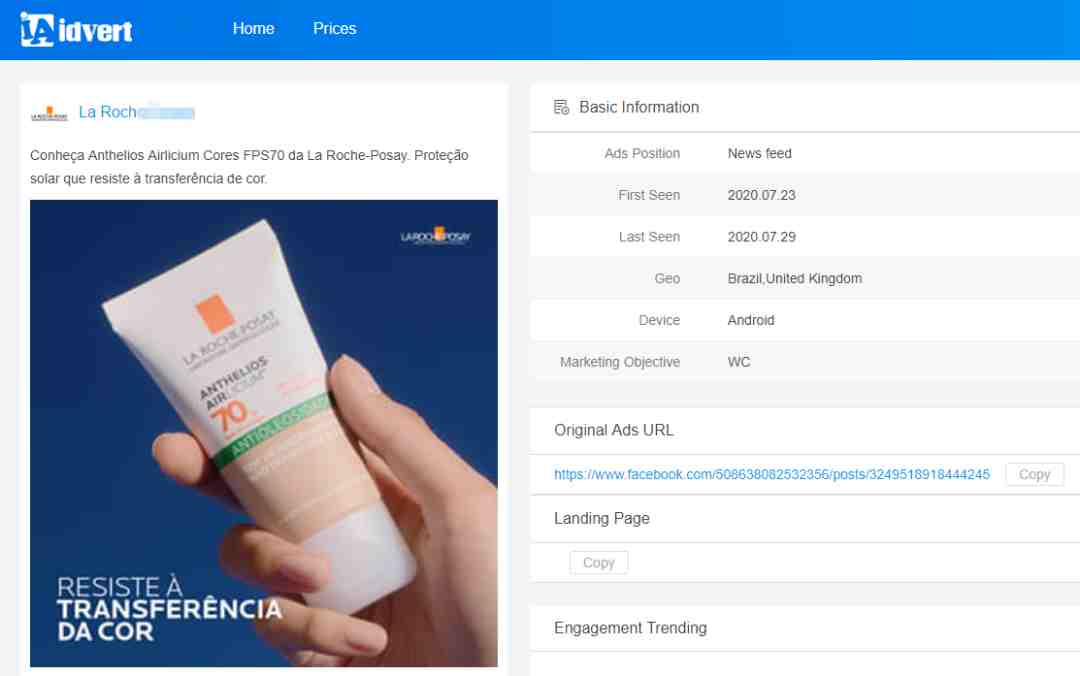Viewport: 1080px width, 676px height.
Task: Click the 'News feed' ads position value
Action: point(759,153)
